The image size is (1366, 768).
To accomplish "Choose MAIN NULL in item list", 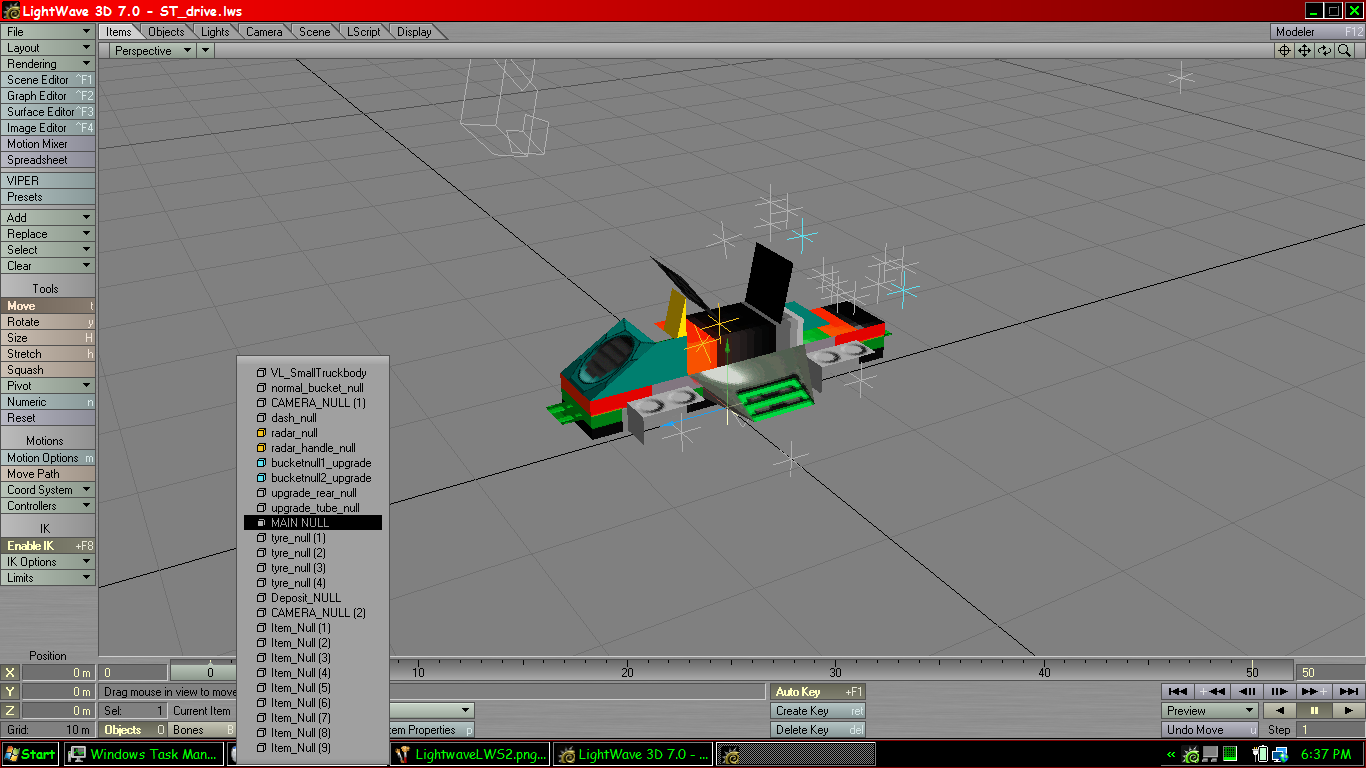I will (312, 523).
